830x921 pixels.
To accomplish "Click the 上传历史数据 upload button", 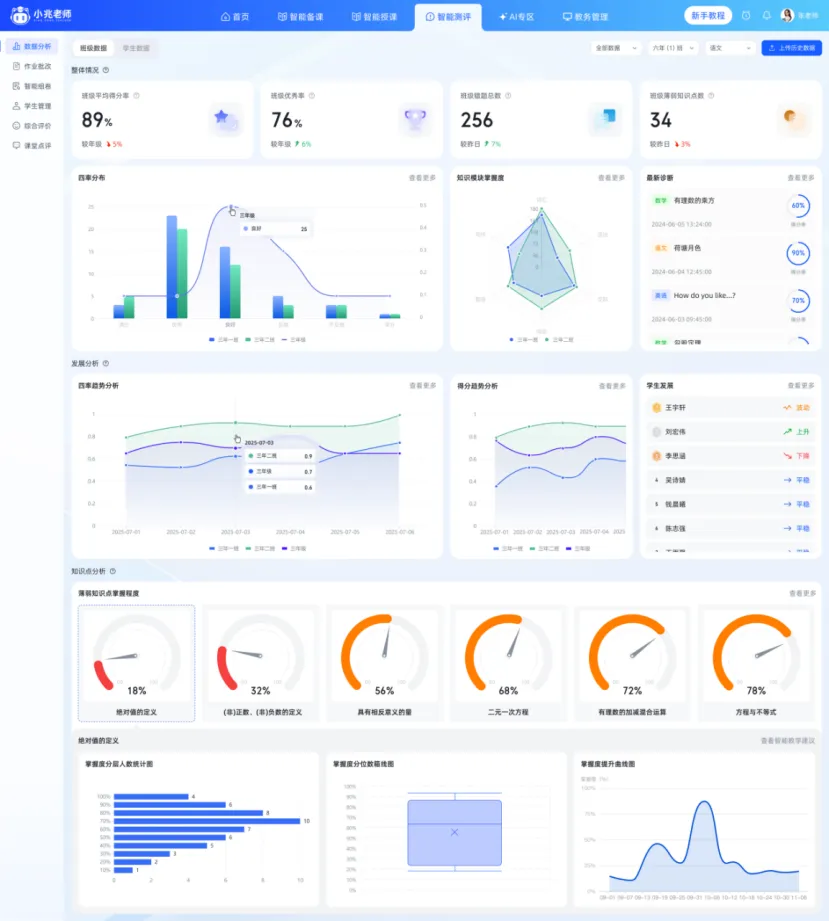I will tap(791, 48).
